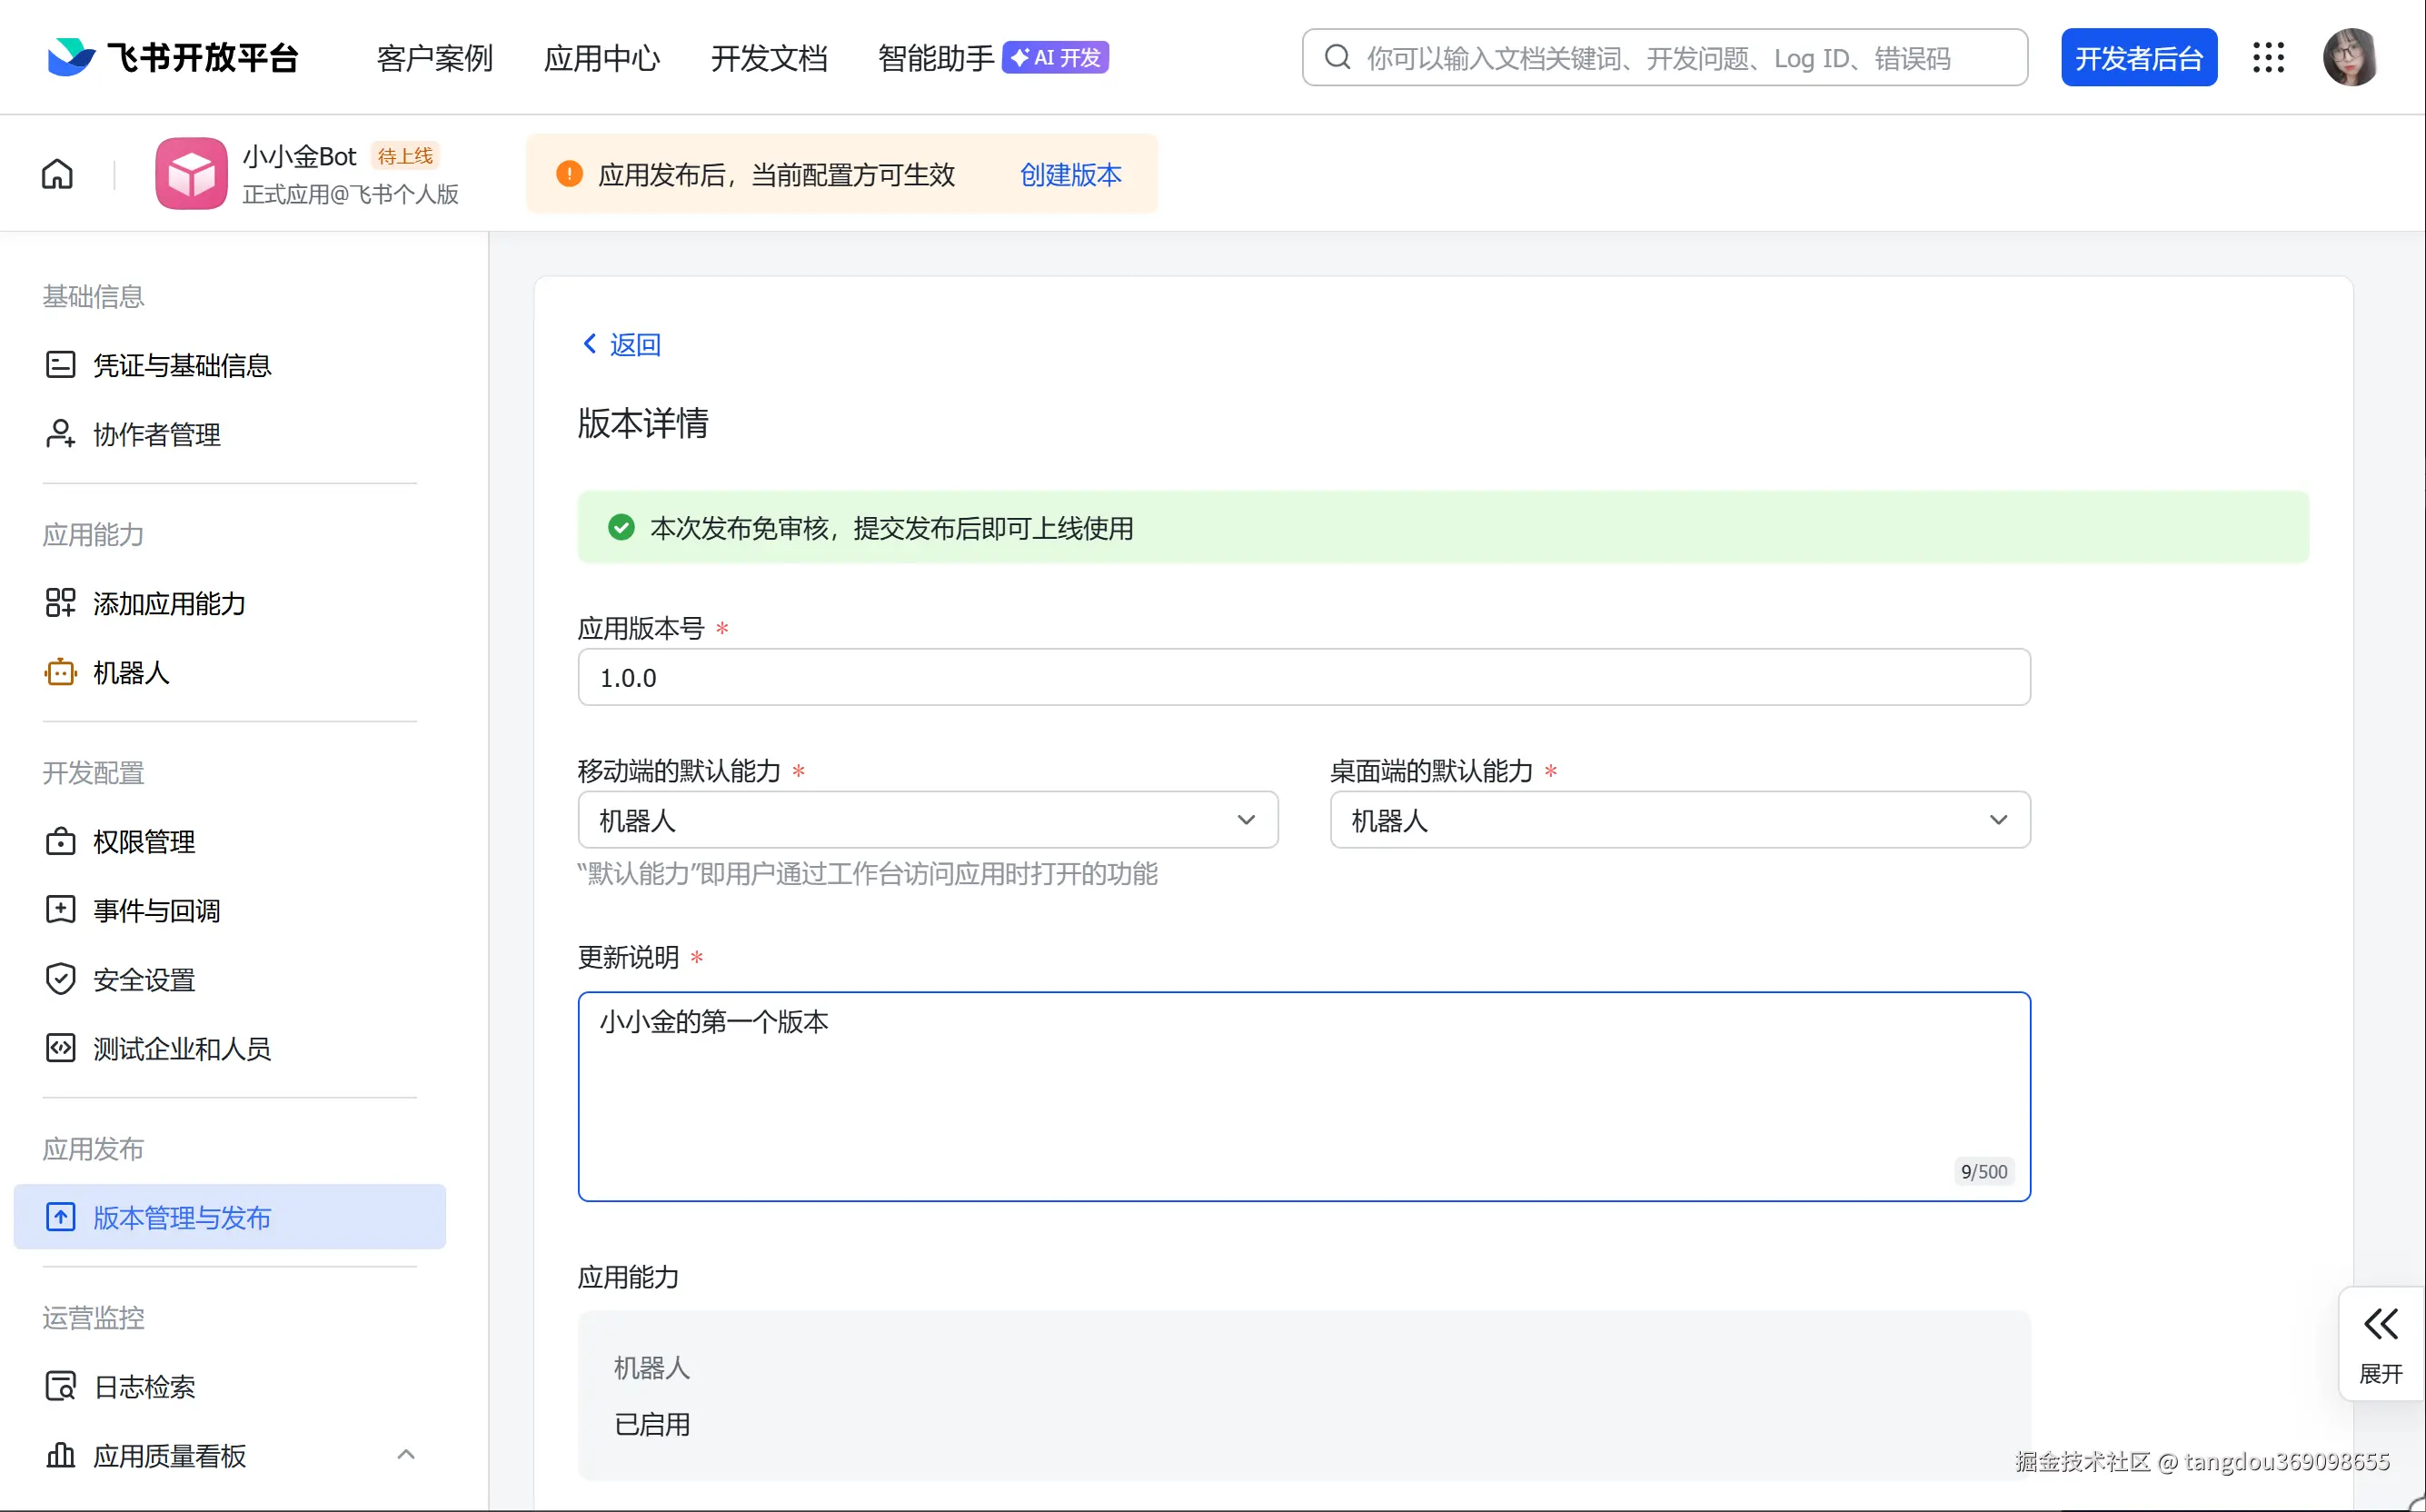The height and width of the screenshot is (1512, 2426).
Task: Collapse 应用质量看板 chevron
Action: pyautogui.click(x=405, y=1455)
